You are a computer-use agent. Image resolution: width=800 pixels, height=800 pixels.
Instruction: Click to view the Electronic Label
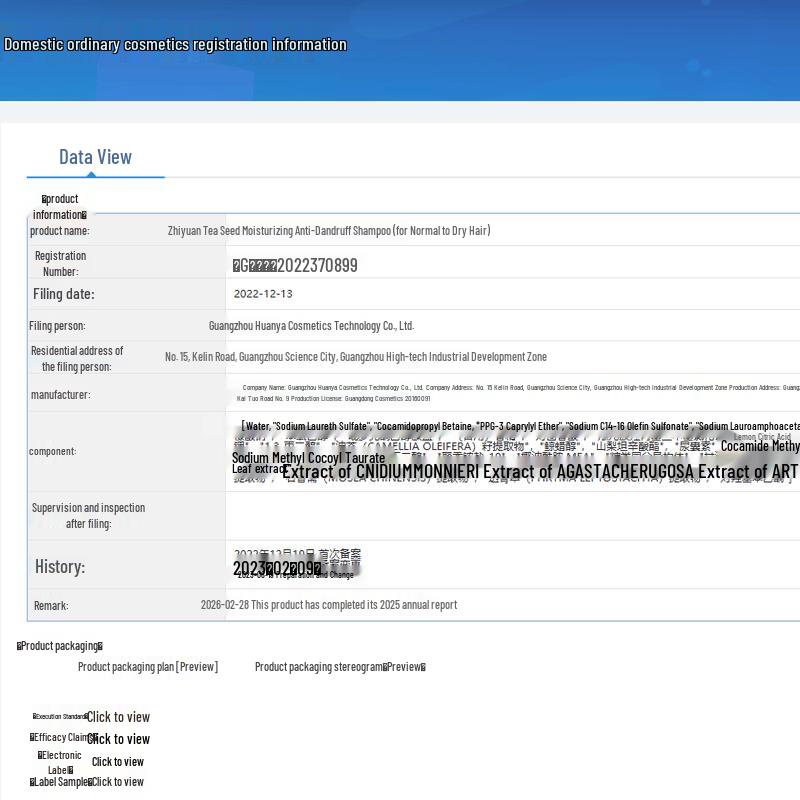(118, 762)
